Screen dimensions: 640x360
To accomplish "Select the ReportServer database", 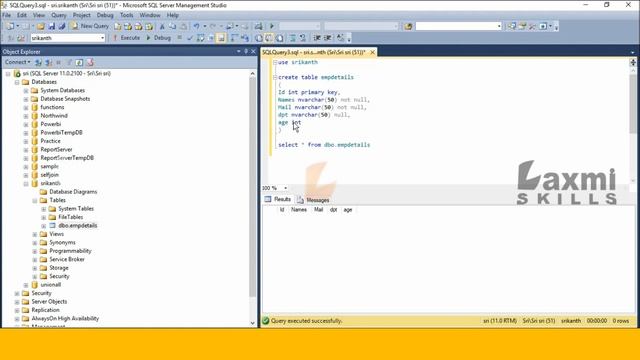I will click(56, 149).
